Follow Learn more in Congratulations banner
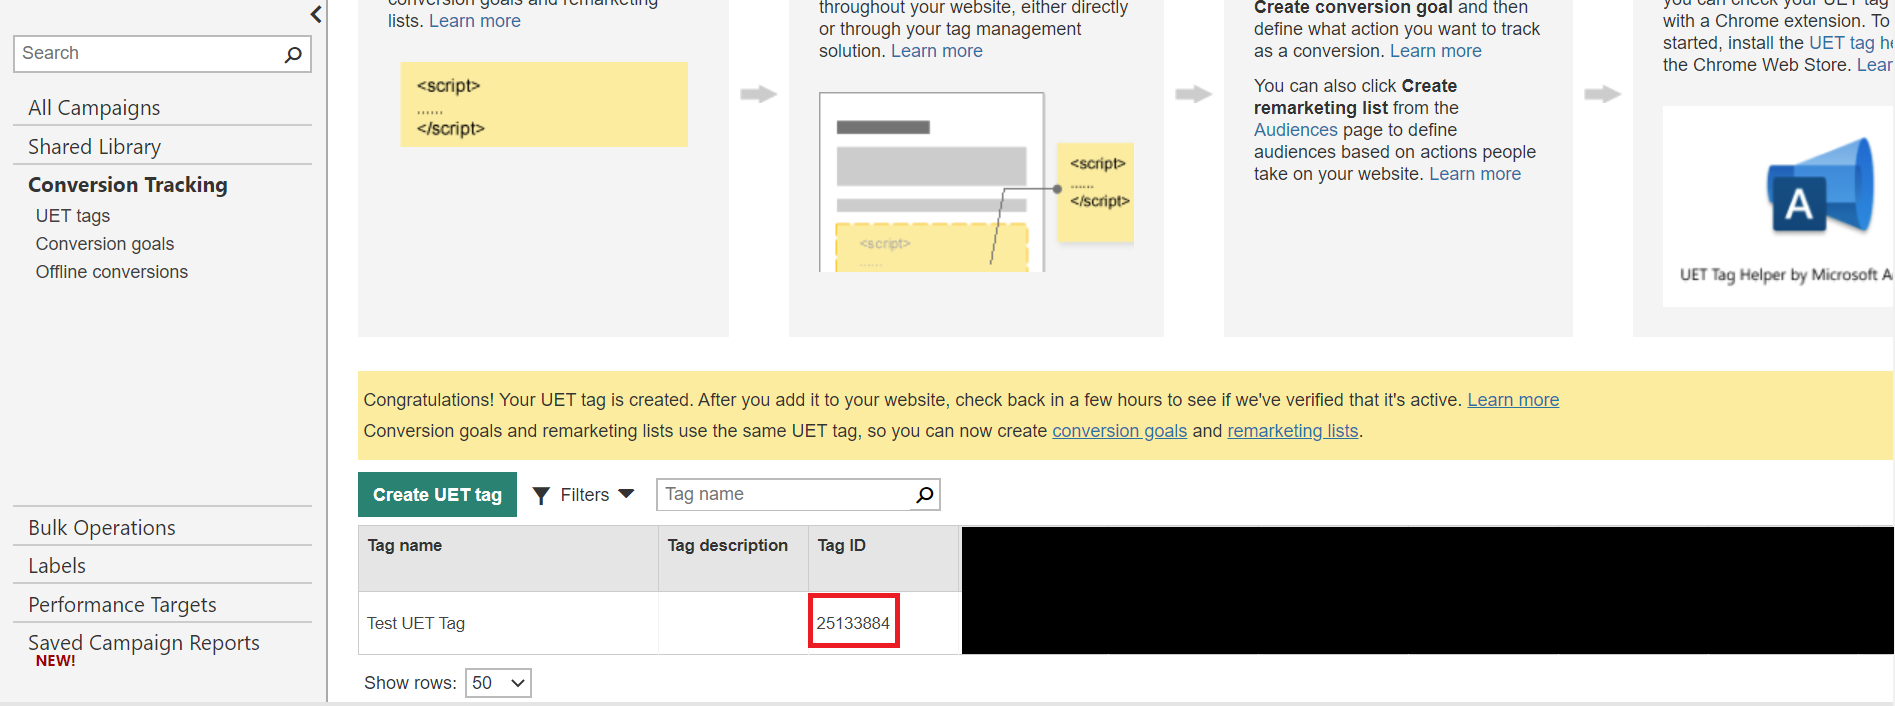The image size is (1895, 706). tap(1513, 400)
